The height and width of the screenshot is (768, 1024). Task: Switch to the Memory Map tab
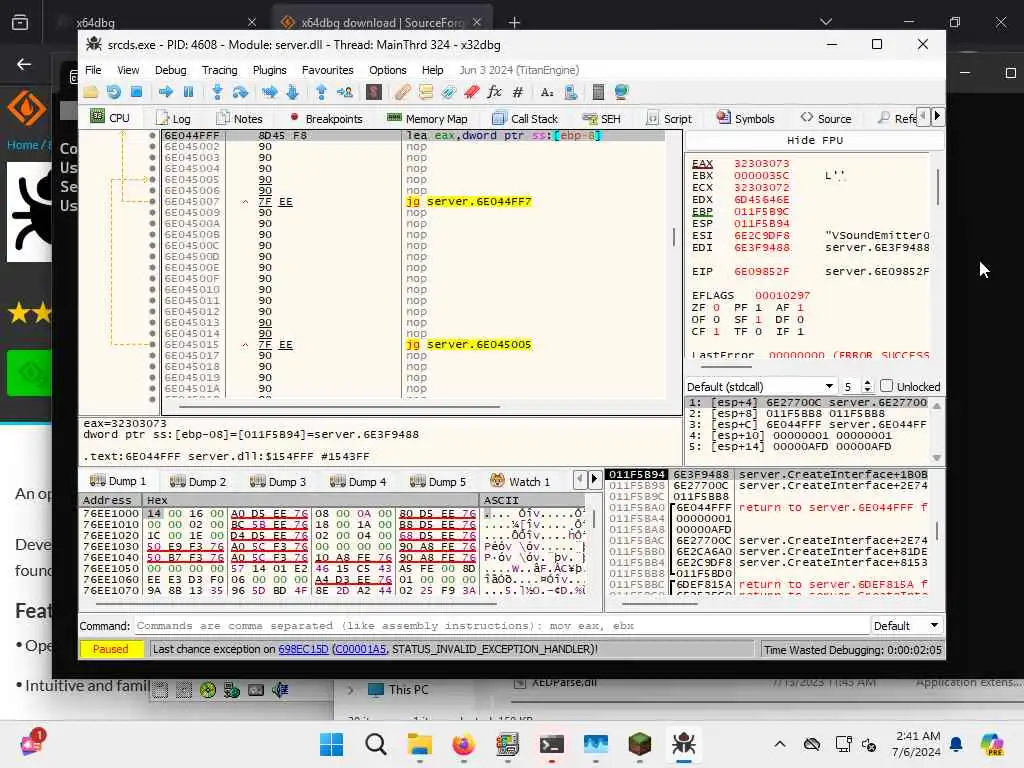tap(427, 118)
